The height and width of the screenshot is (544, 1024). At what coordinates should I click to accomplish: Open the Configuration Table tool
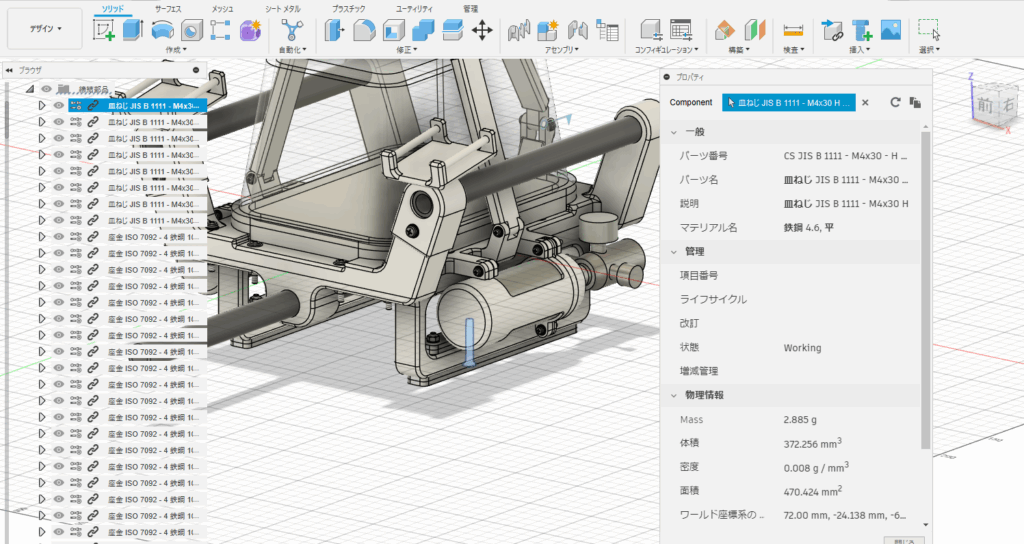pos(681,30)
